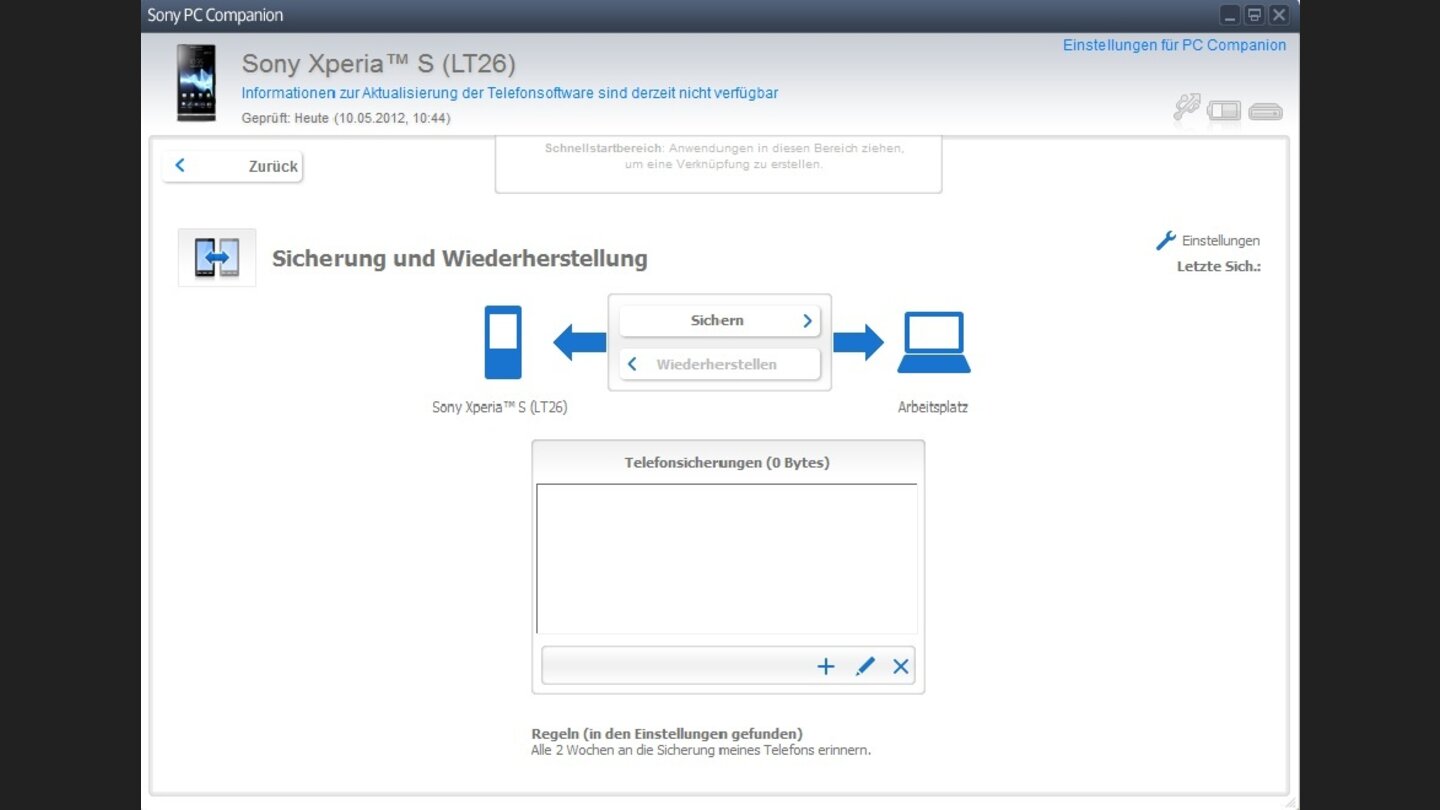Click the Arbeitsplatz label

point(933,408)
